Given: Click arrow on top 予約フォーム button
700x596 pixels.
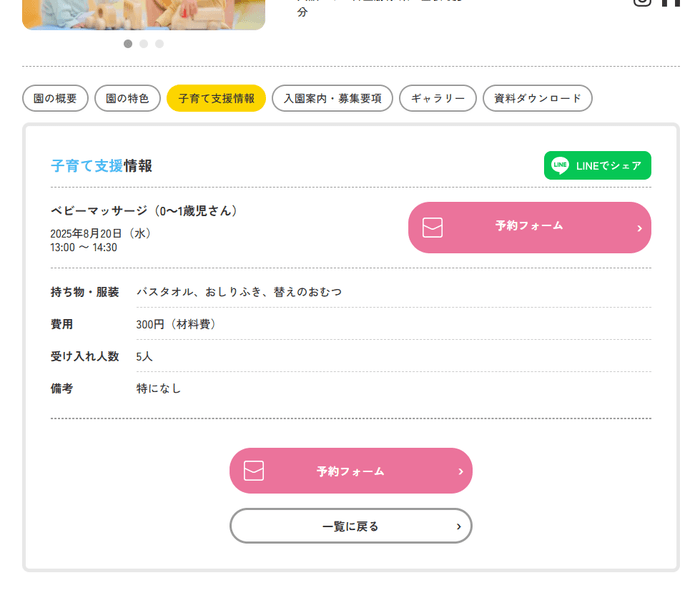Looking at the screenshot, I should coord(639,229).
